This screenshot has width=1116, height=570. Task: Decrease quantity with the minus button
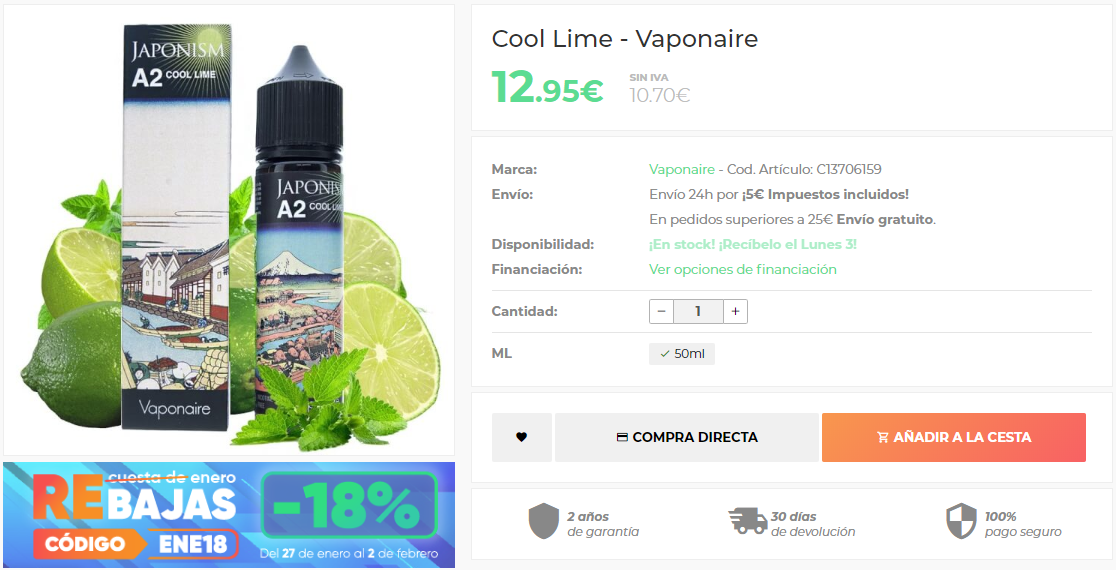(x=661, y=311)
